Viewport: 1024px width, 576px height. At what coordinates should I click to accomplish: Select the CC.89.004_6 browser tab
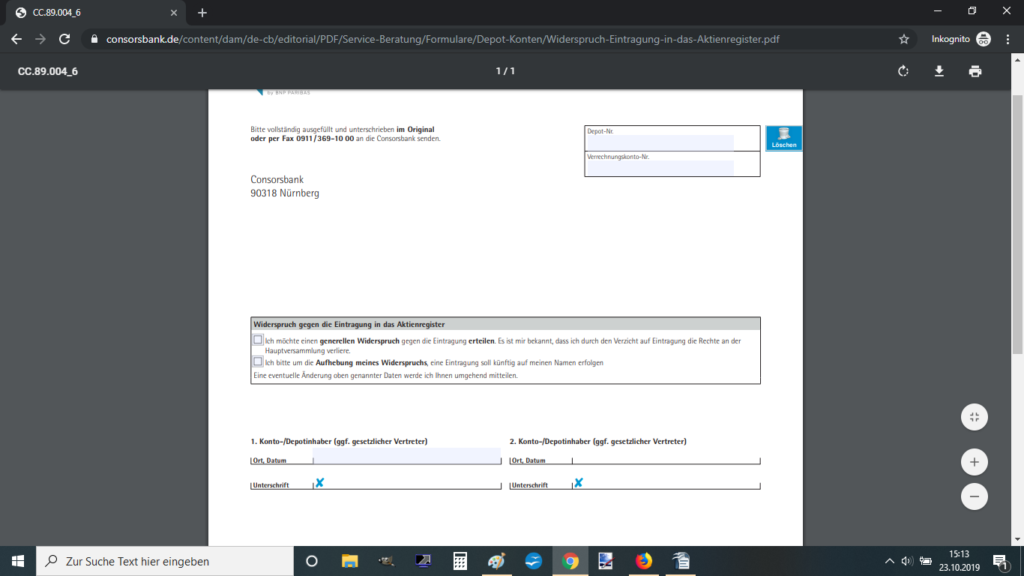(95, 12)
